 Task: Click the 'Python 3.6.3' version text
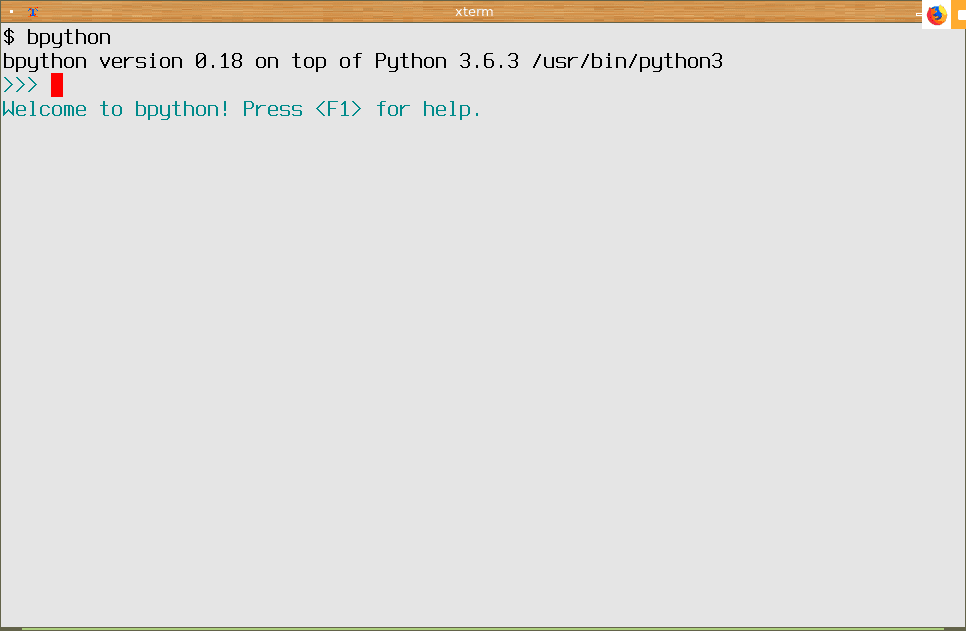tap(447, 62)
